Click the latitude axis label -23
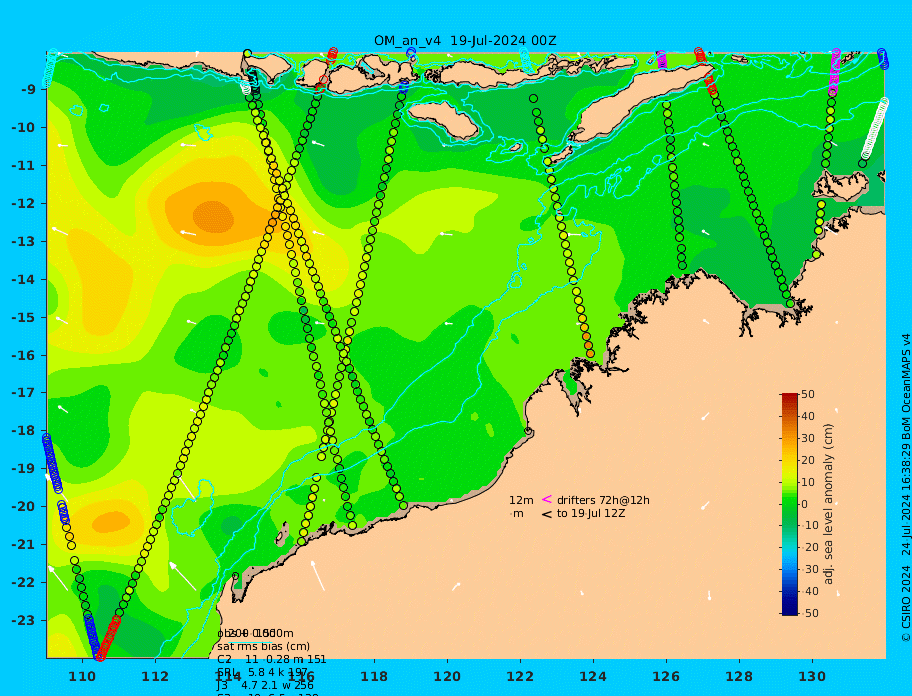This screenshot has height=696, width=912. pos(23,620)
